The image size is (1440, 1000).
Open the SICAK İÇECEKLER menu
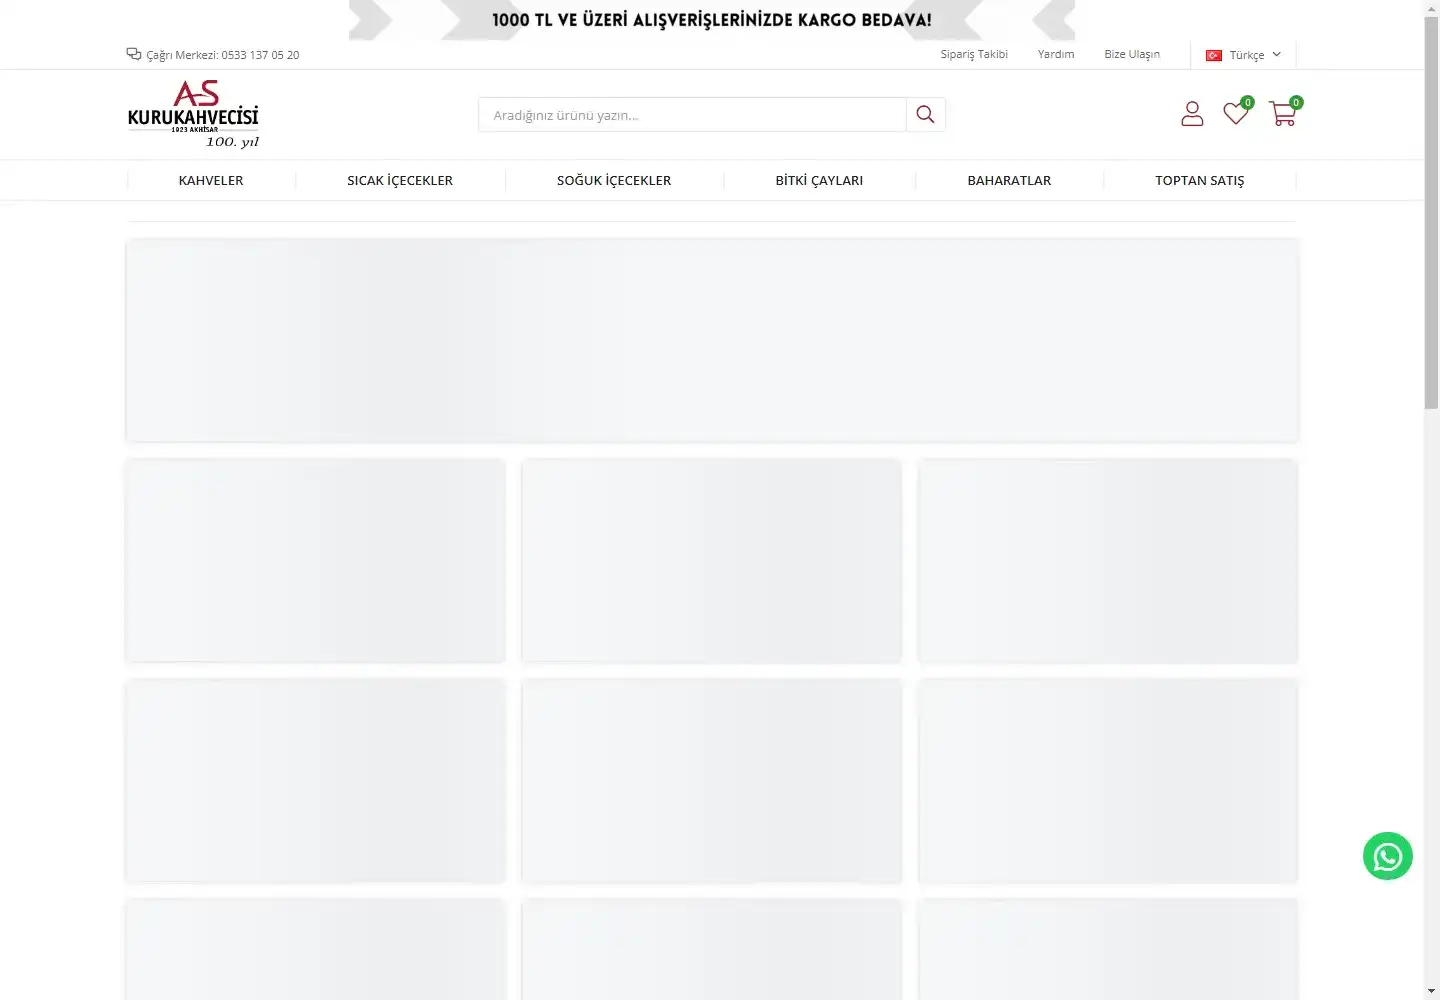400,180
